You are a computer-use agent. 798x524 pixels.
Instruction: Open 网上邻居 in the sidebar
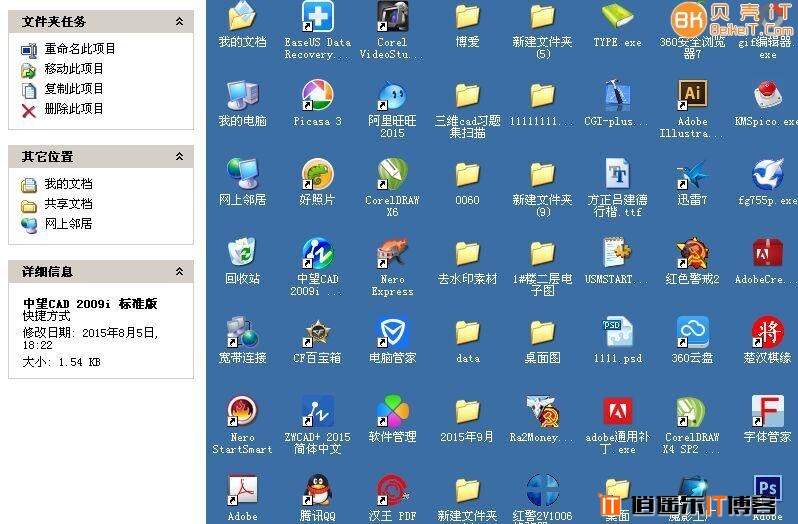pyautogui.click(x=68, y=223)
